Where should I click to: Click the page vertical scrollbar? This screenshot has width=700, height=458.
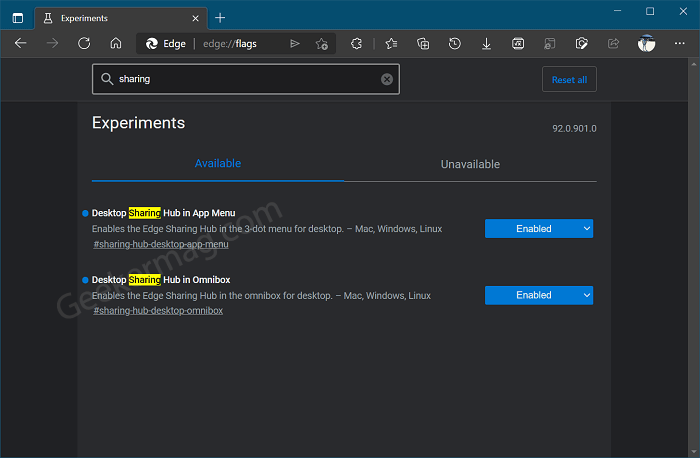[694, 258]
